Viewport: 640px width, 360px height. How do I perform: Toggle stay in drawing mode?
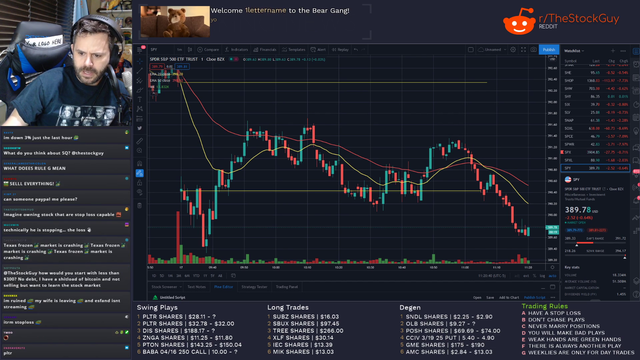click(140, 173)
